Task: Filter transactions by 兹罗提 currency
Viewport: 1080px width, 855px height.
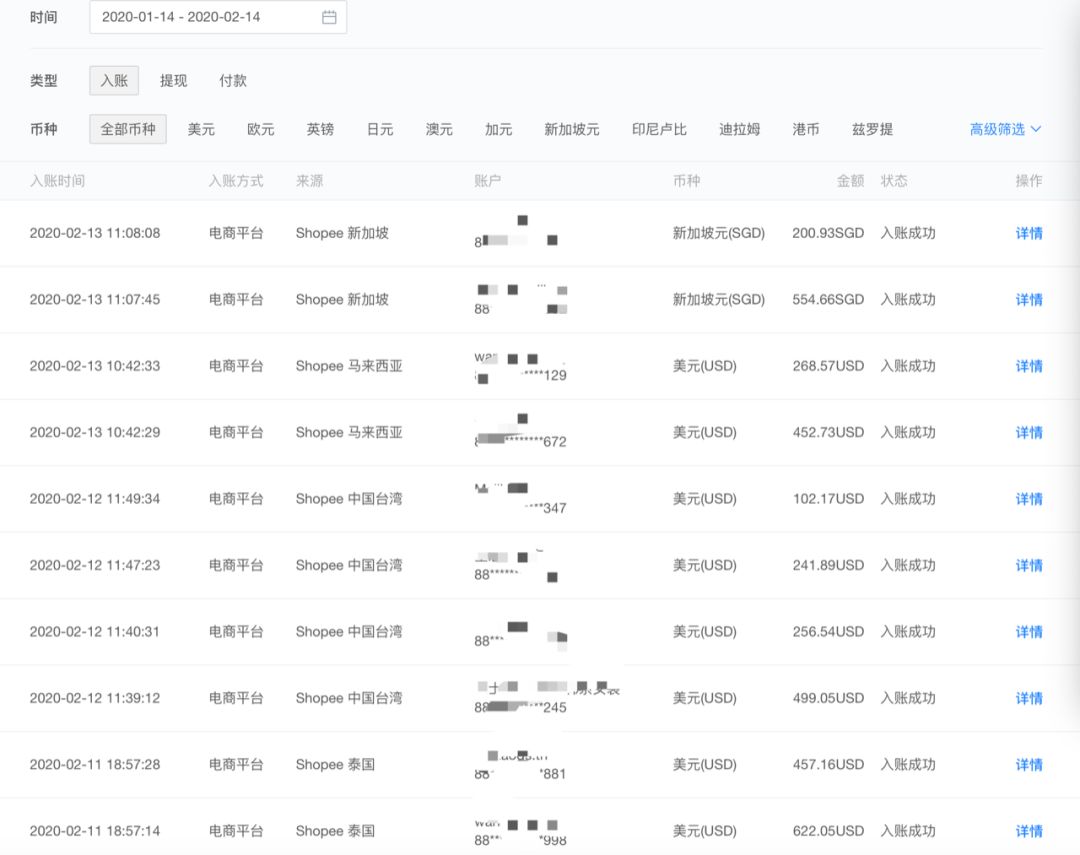Action: click(870, 129)
